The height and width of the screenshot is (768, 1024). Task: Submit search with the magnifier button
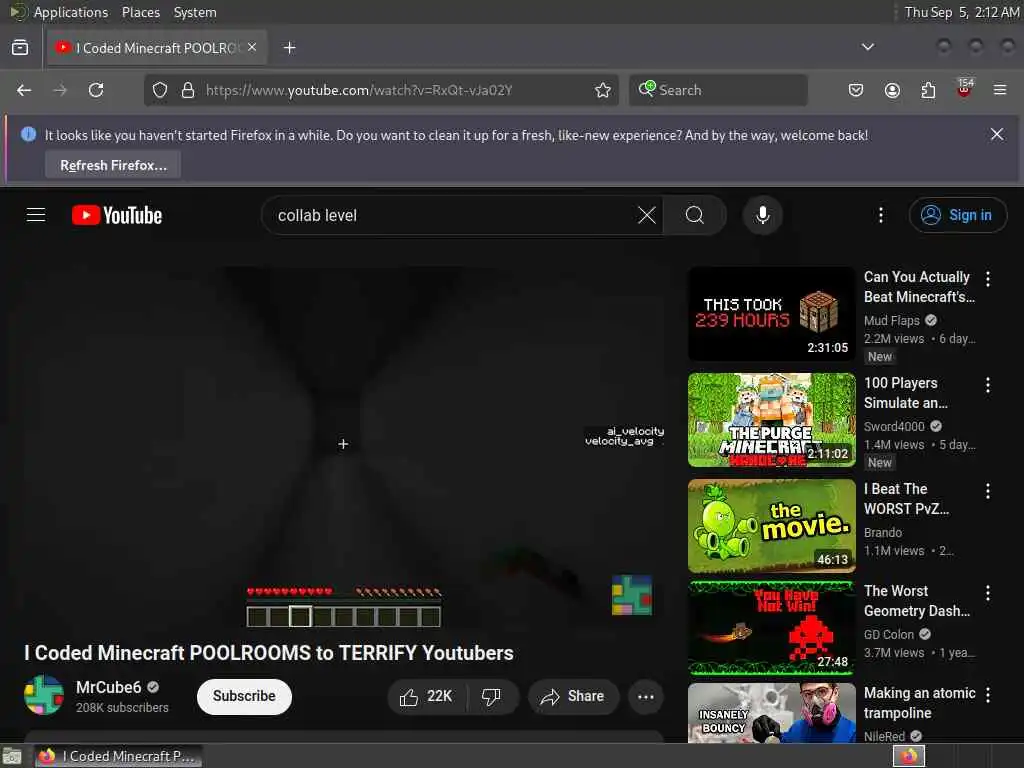pos(695,215)
